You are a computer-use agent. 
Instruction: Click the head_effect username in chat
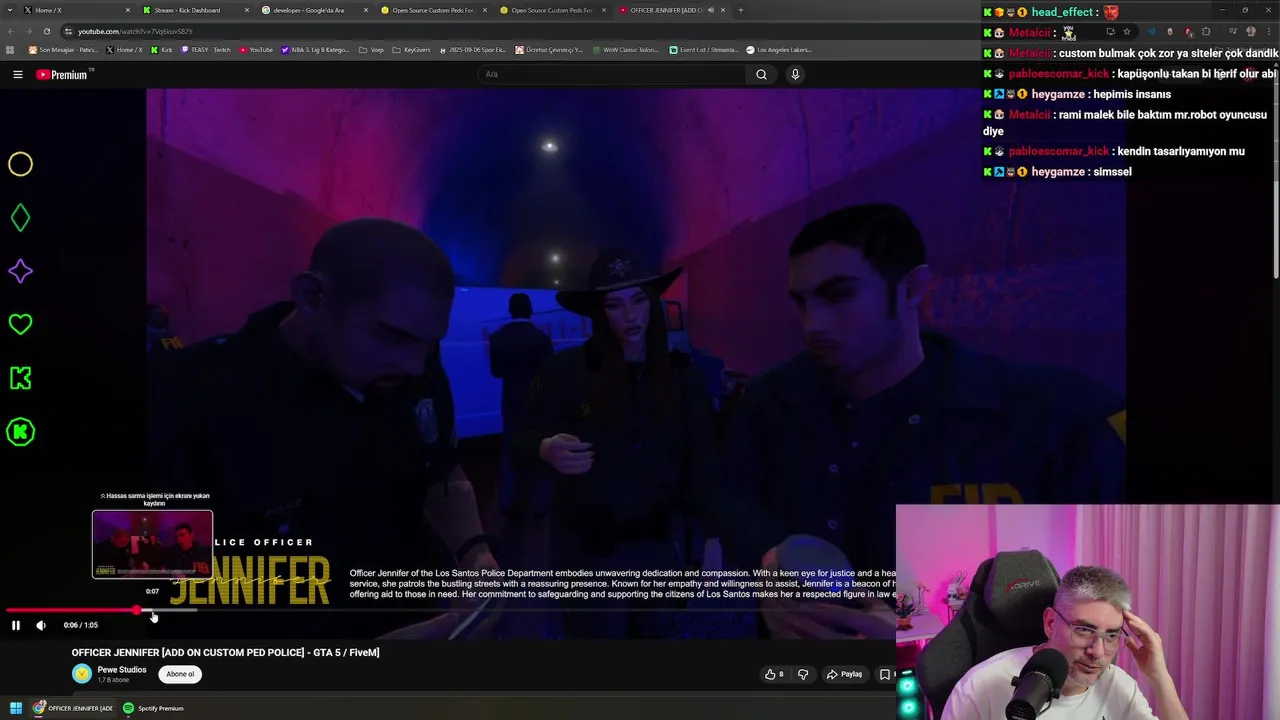(1062, 12)
